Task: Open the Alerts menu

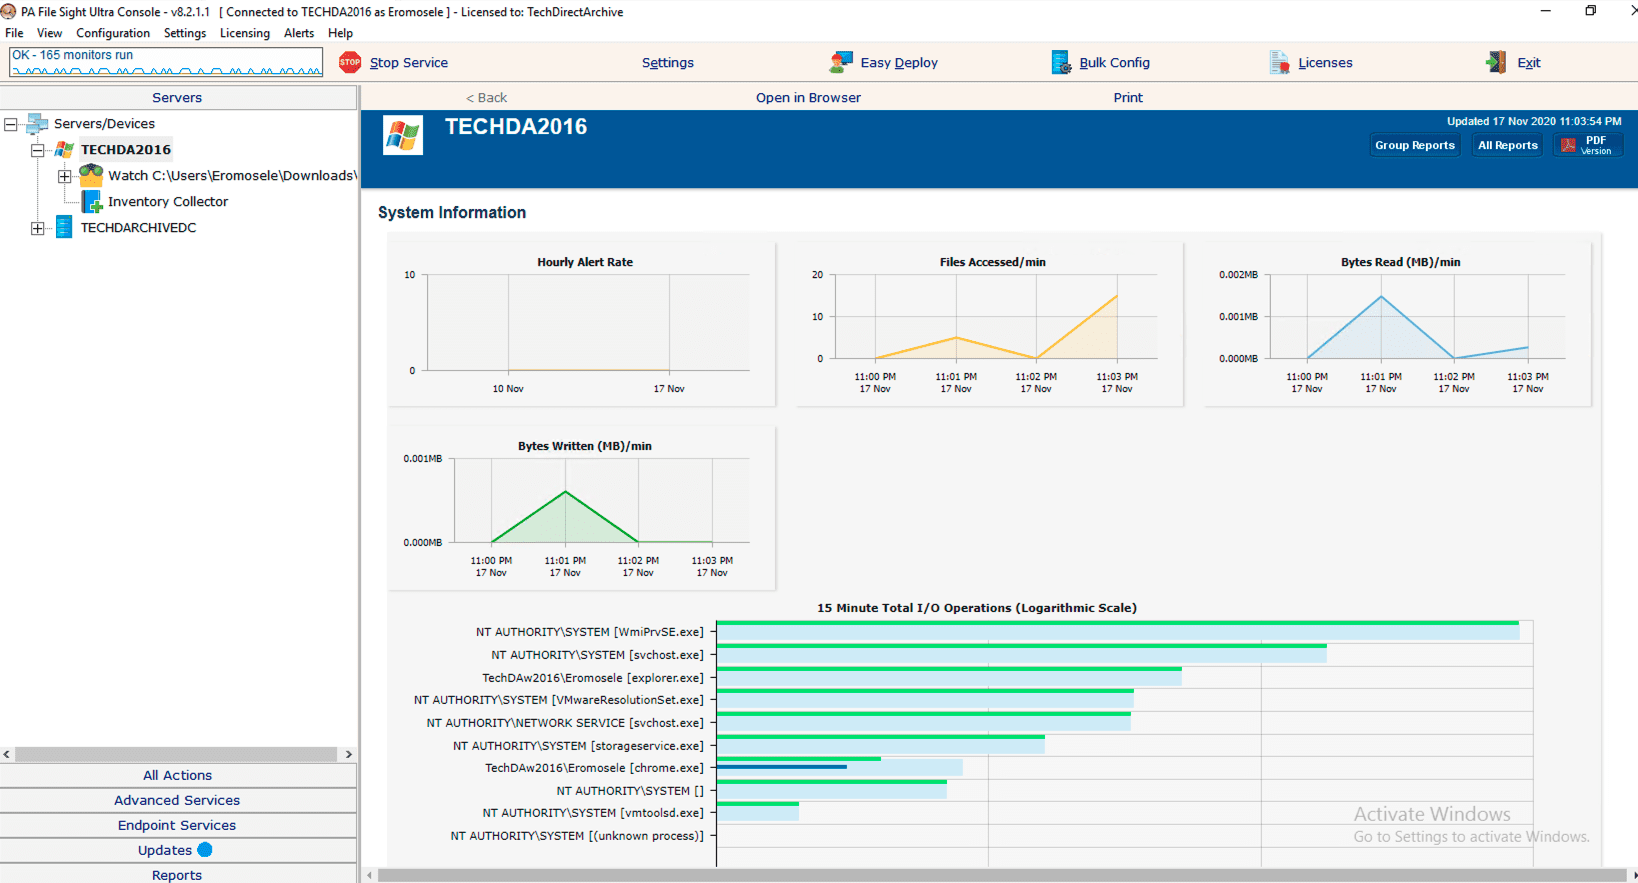Action: click(x=299, y=33)
